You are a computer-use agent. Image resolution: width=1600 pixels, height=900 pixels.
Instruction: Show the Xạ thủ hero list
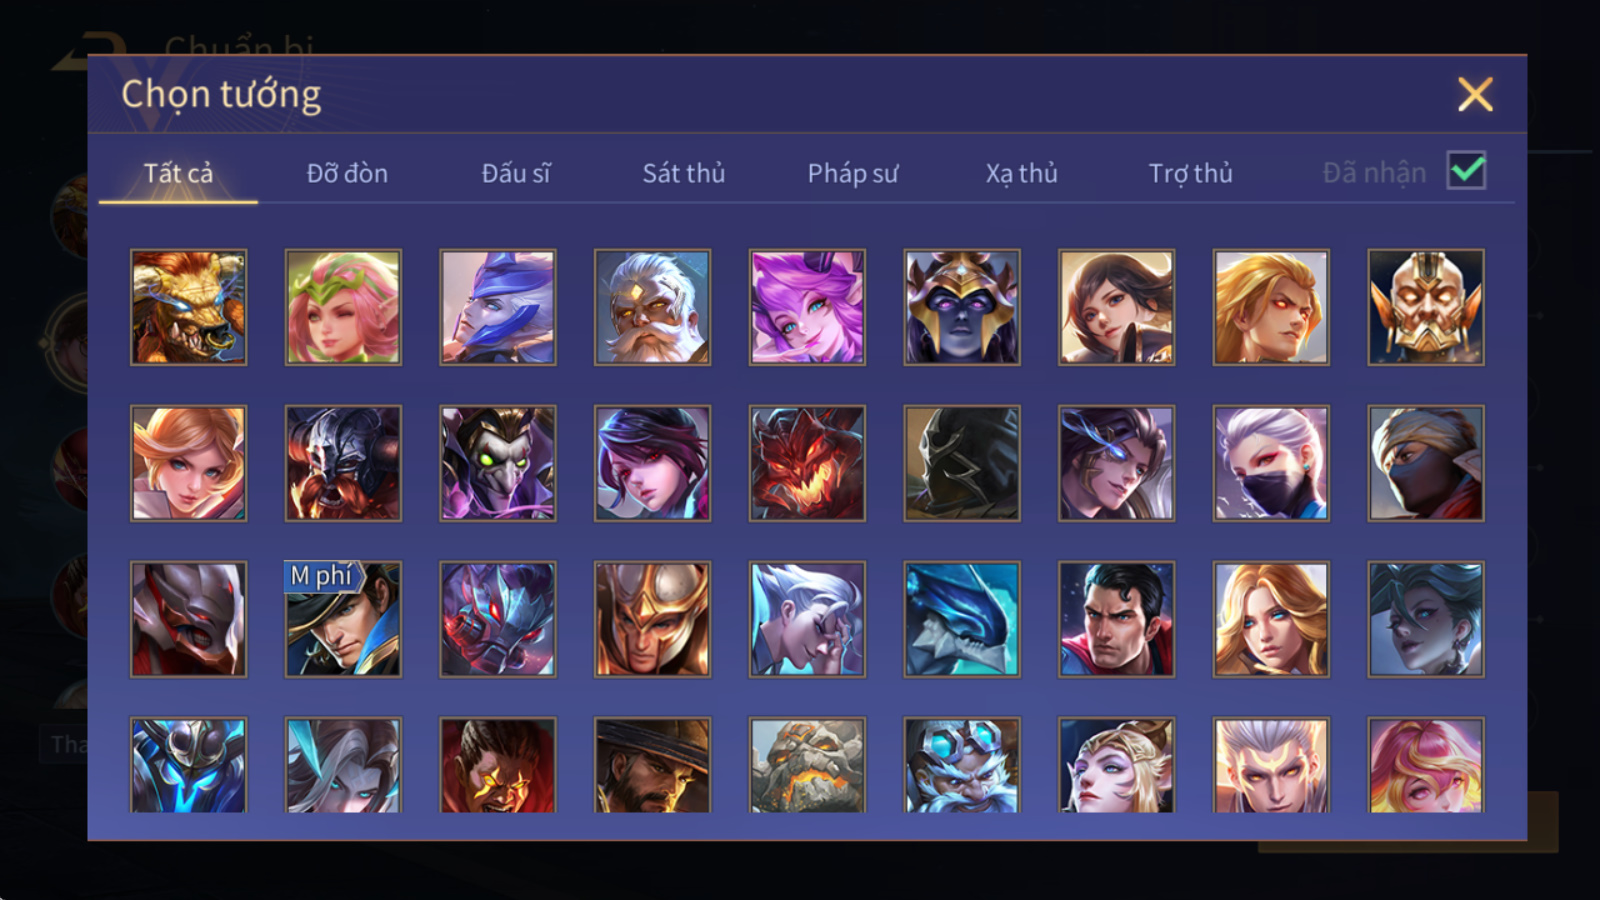pos(1021,173)
